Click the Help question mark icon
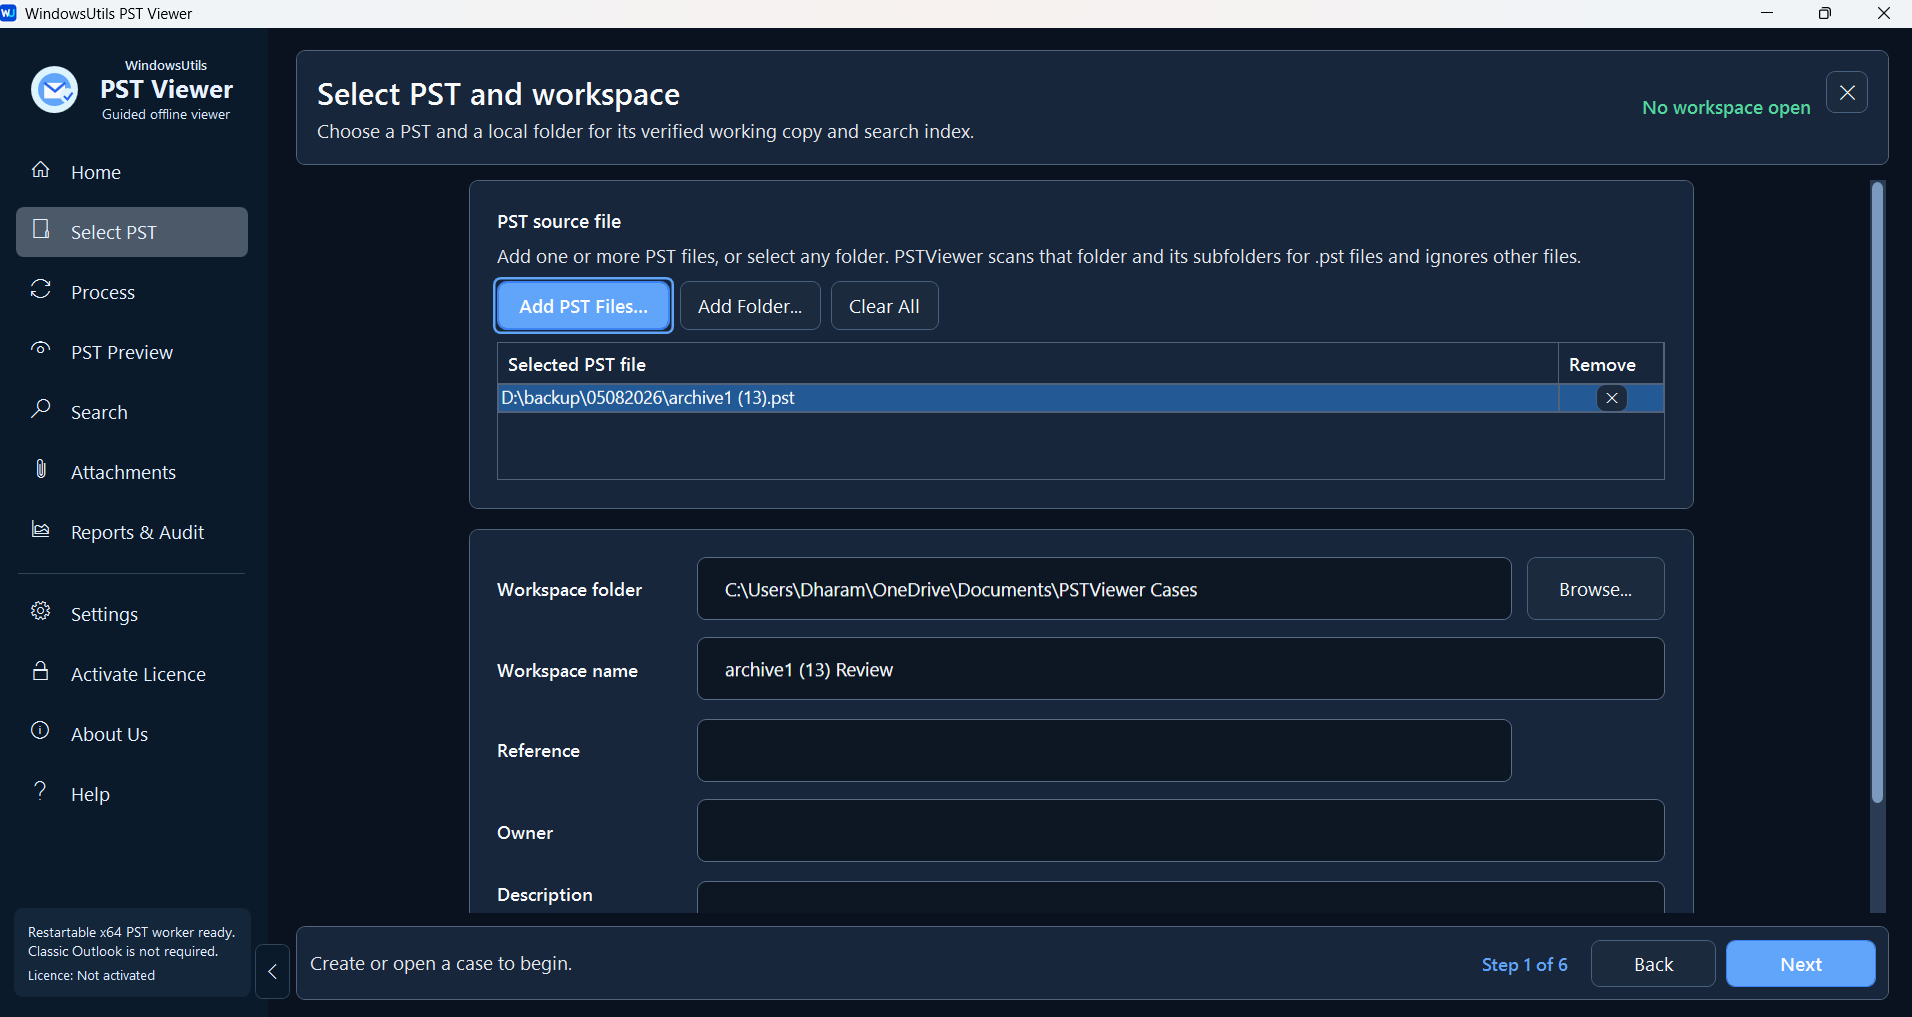The width and height of the screenshot is (1912, 1017). click(x=41, y=791)
